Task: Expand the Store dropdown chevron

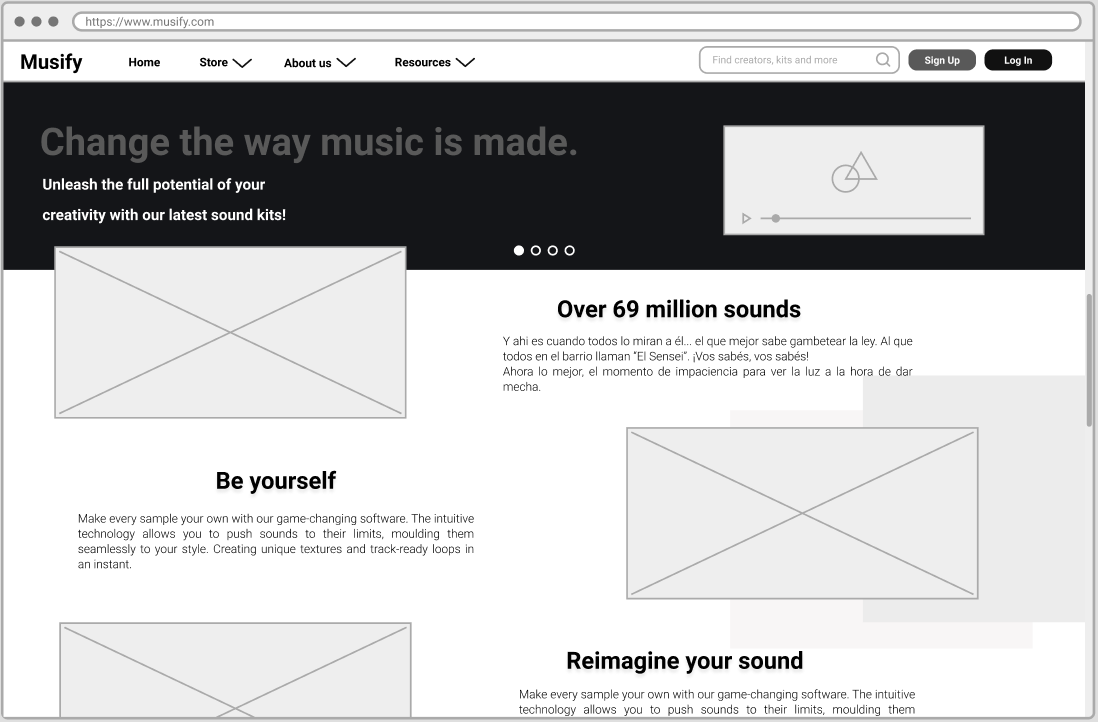Action: (242, 63)
